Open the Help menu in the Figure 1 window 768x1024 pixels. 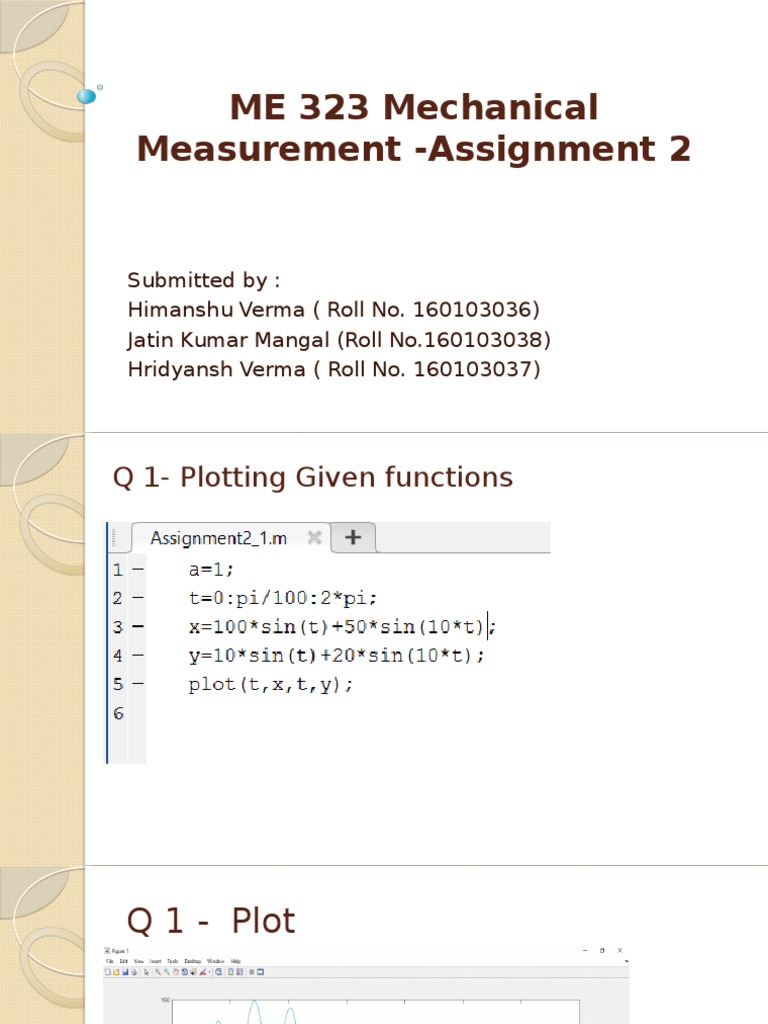pyautogui.click(x=236, y=961)
